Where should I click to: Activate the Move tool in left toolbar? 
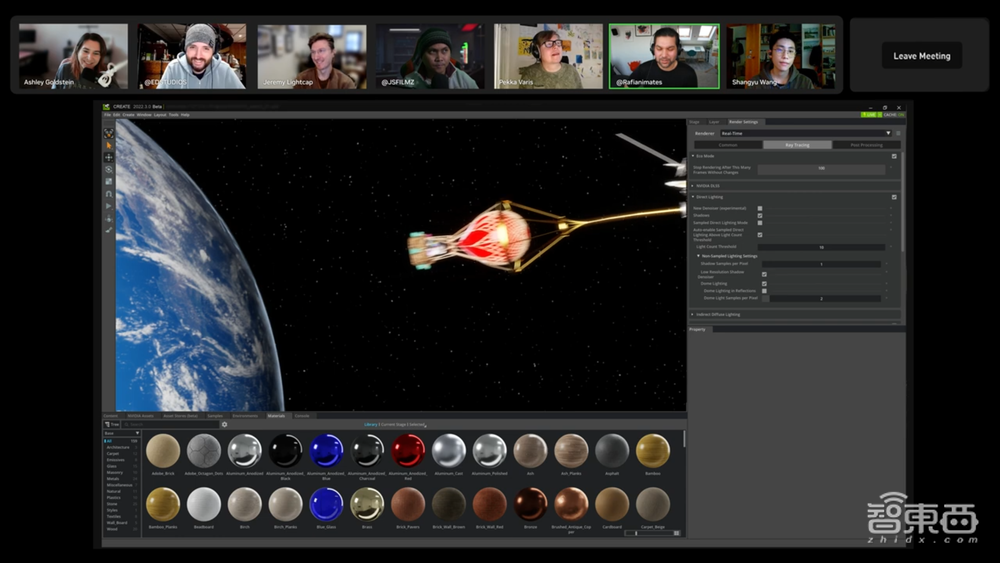109,157
